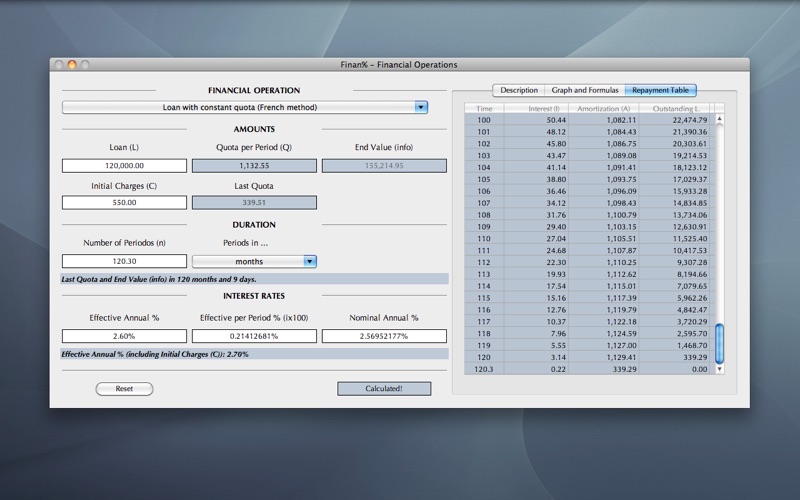Select table row with time 106
This screenshot has height=500, width=800.
point(589,191)
